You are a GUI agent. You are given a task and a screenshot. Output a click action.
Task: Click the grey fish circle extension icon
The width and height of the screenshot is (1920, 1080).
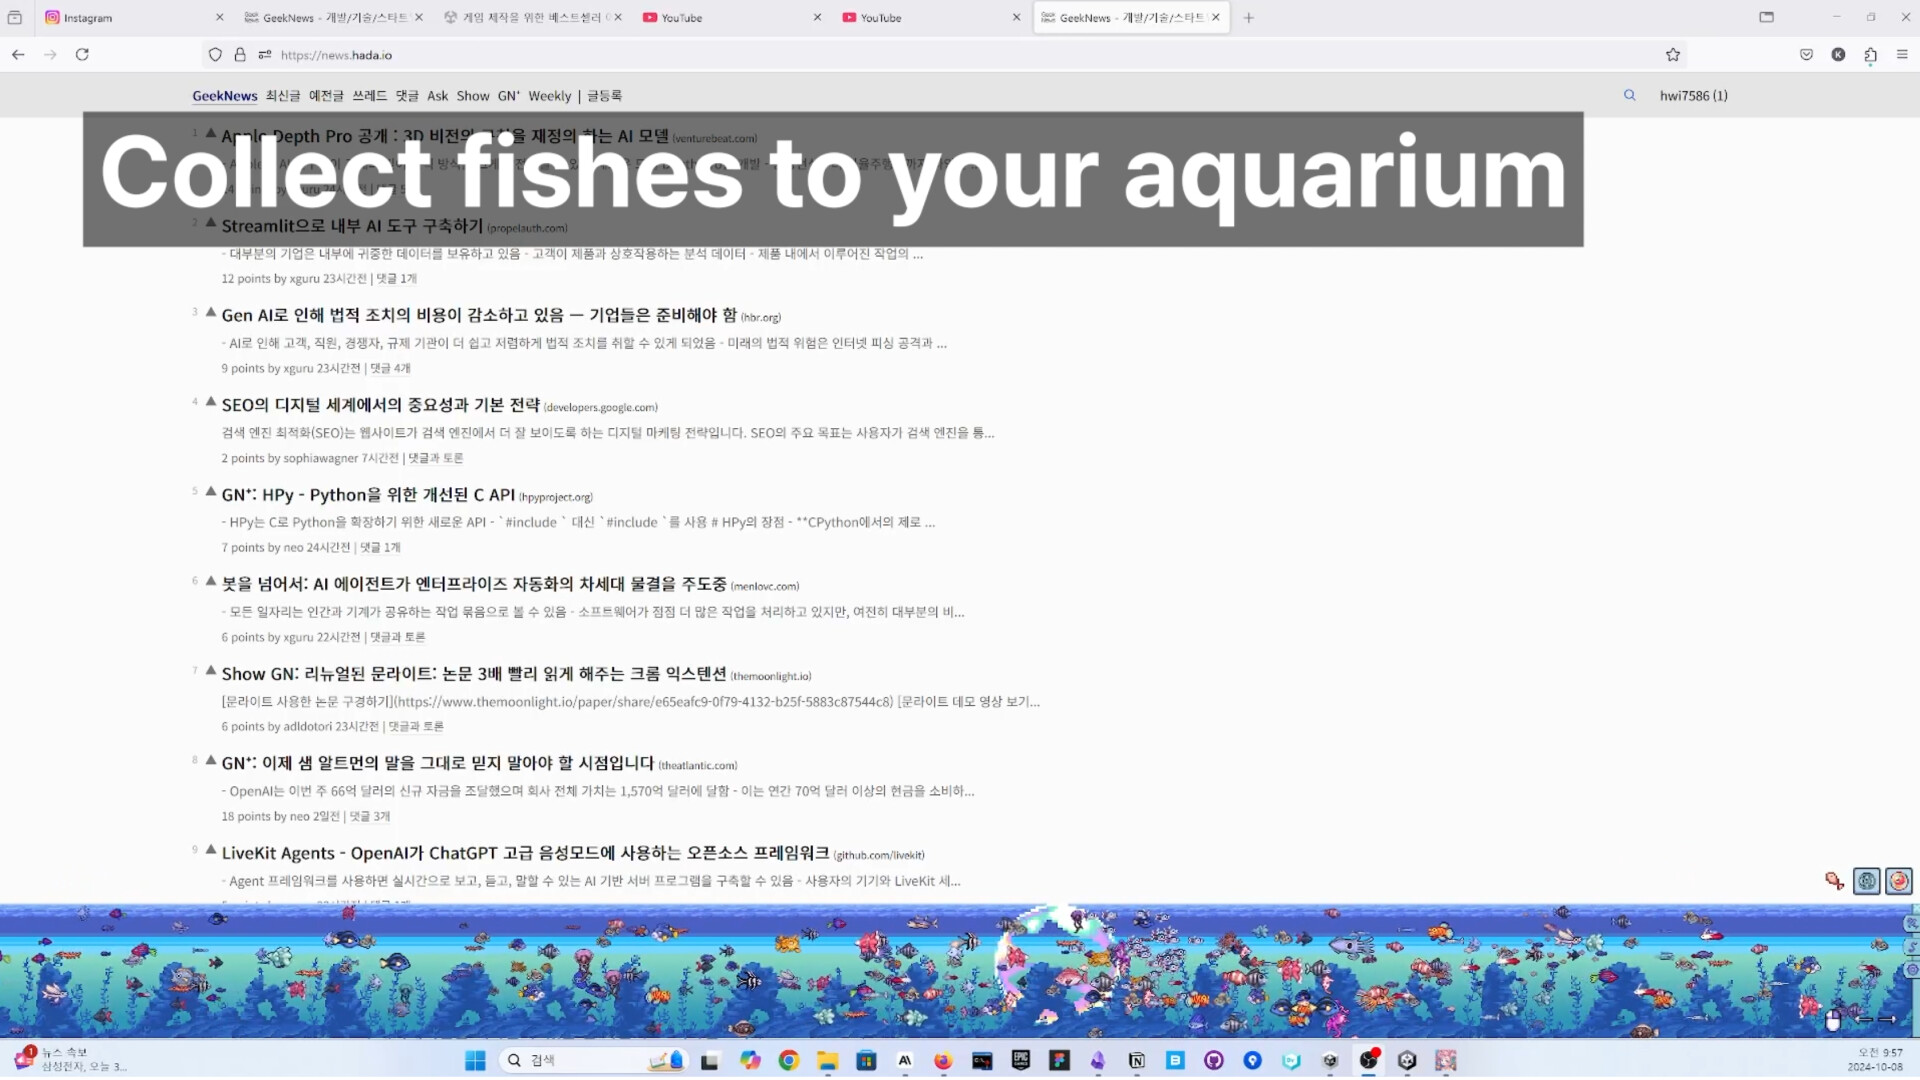(x=1866, y=881)
